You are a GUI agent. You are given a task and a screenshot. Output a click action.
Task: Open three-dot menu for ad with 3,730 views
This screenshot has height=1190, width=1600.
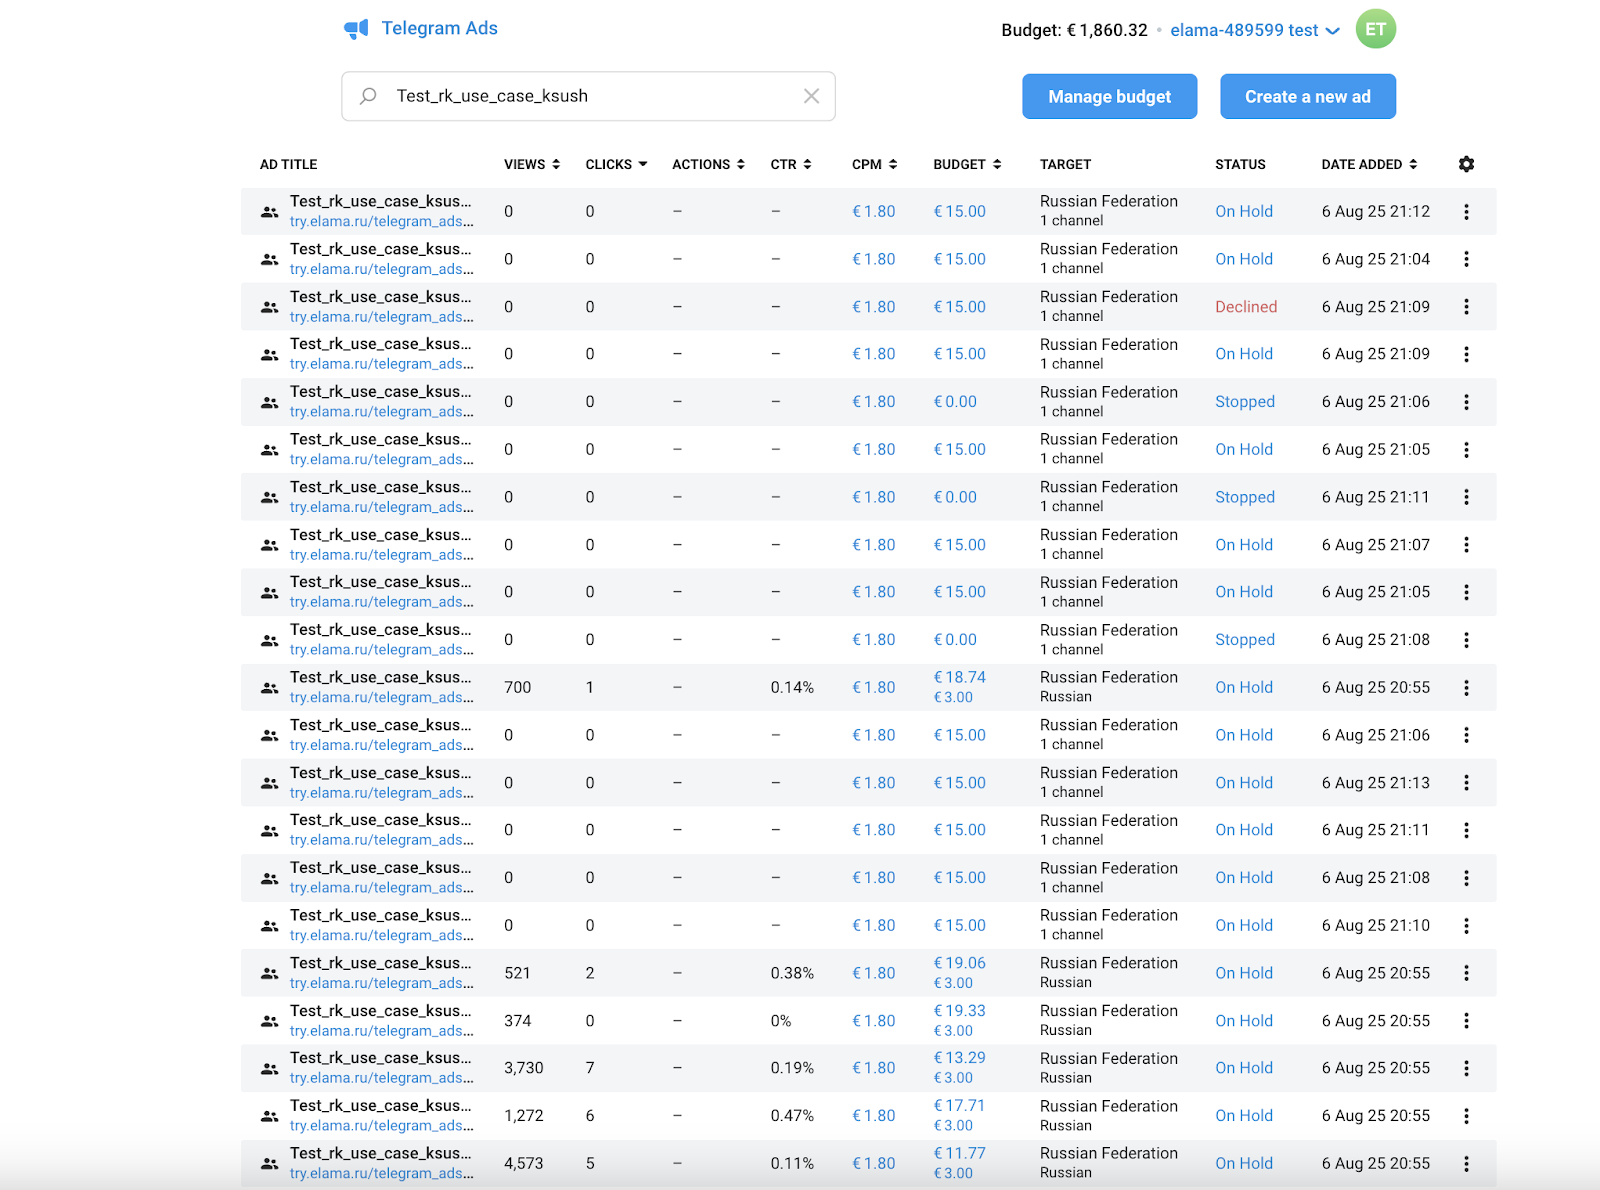pyautogui.click(x=1466, y=1068)
